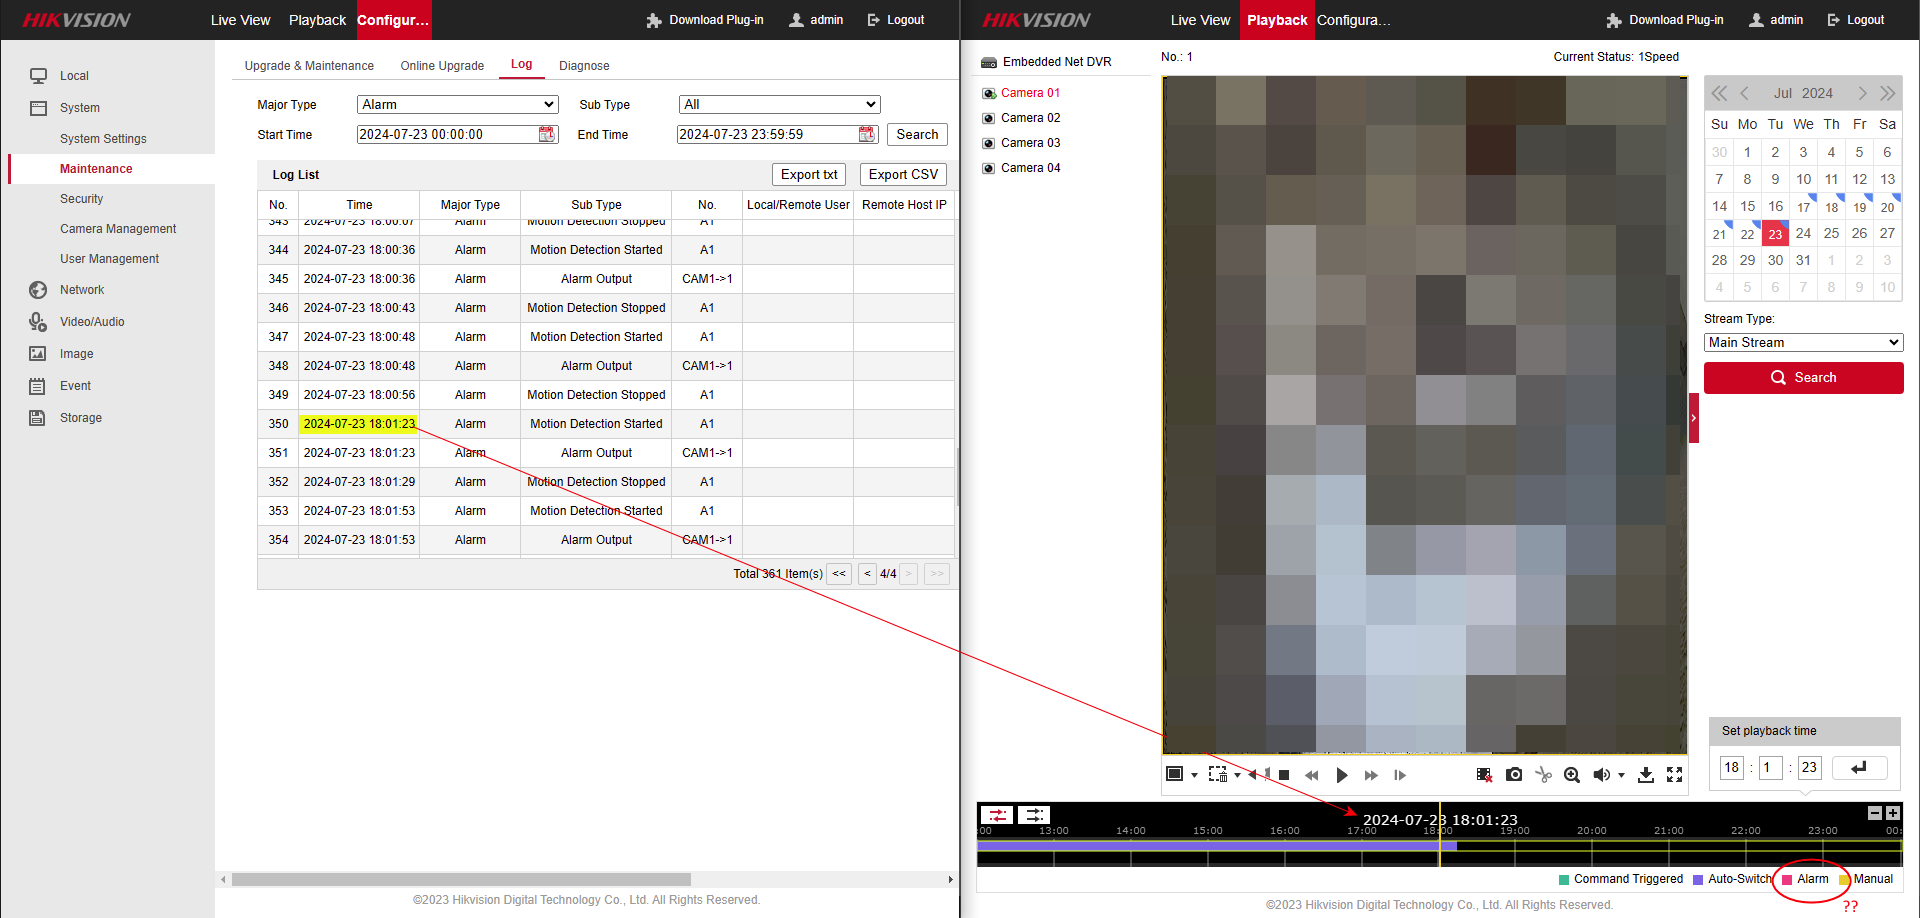Switch to the Diagnose tab
This screenshot has height=918, width=1920.
tap(584, 66)
